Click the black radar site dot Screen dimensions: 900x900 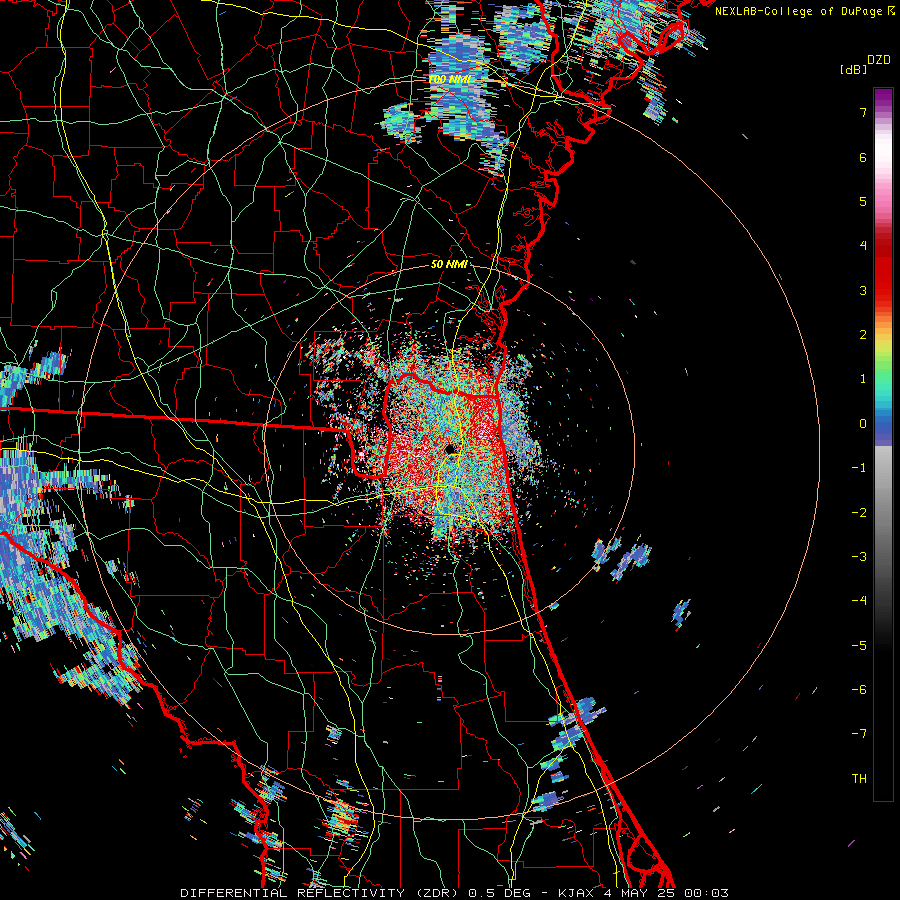click(x=450, y=449)
